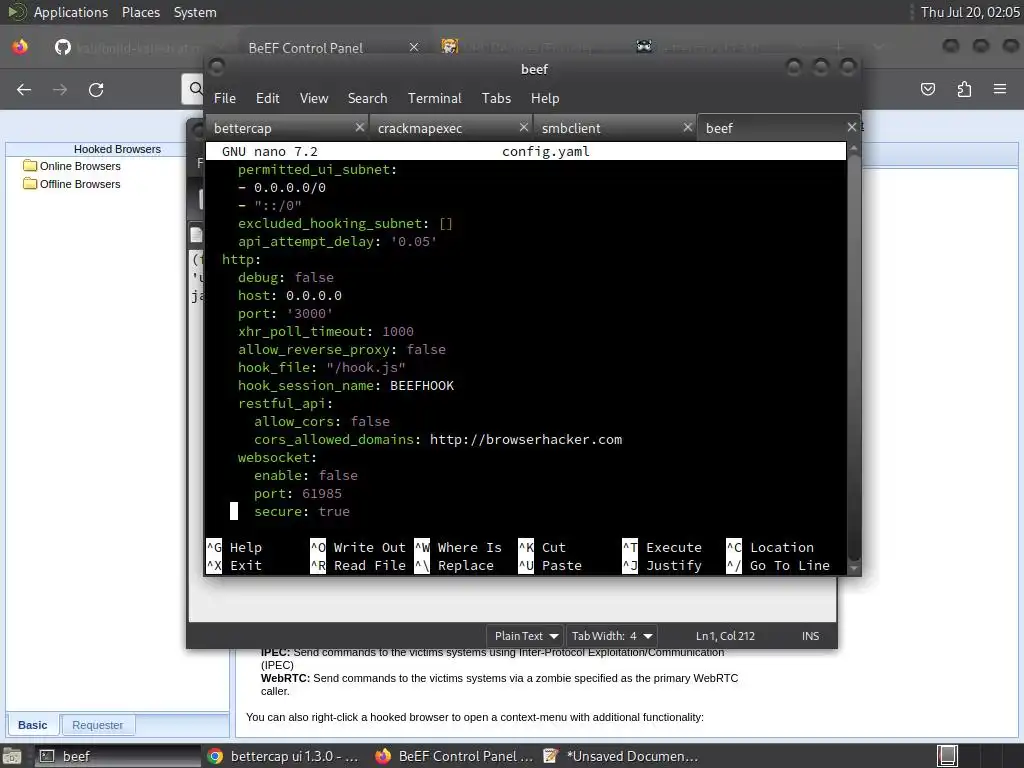This screenshot has width=1024, height=768.
Task: Open the Tabs menu in the terminal
Action: [x=496, y=98]
